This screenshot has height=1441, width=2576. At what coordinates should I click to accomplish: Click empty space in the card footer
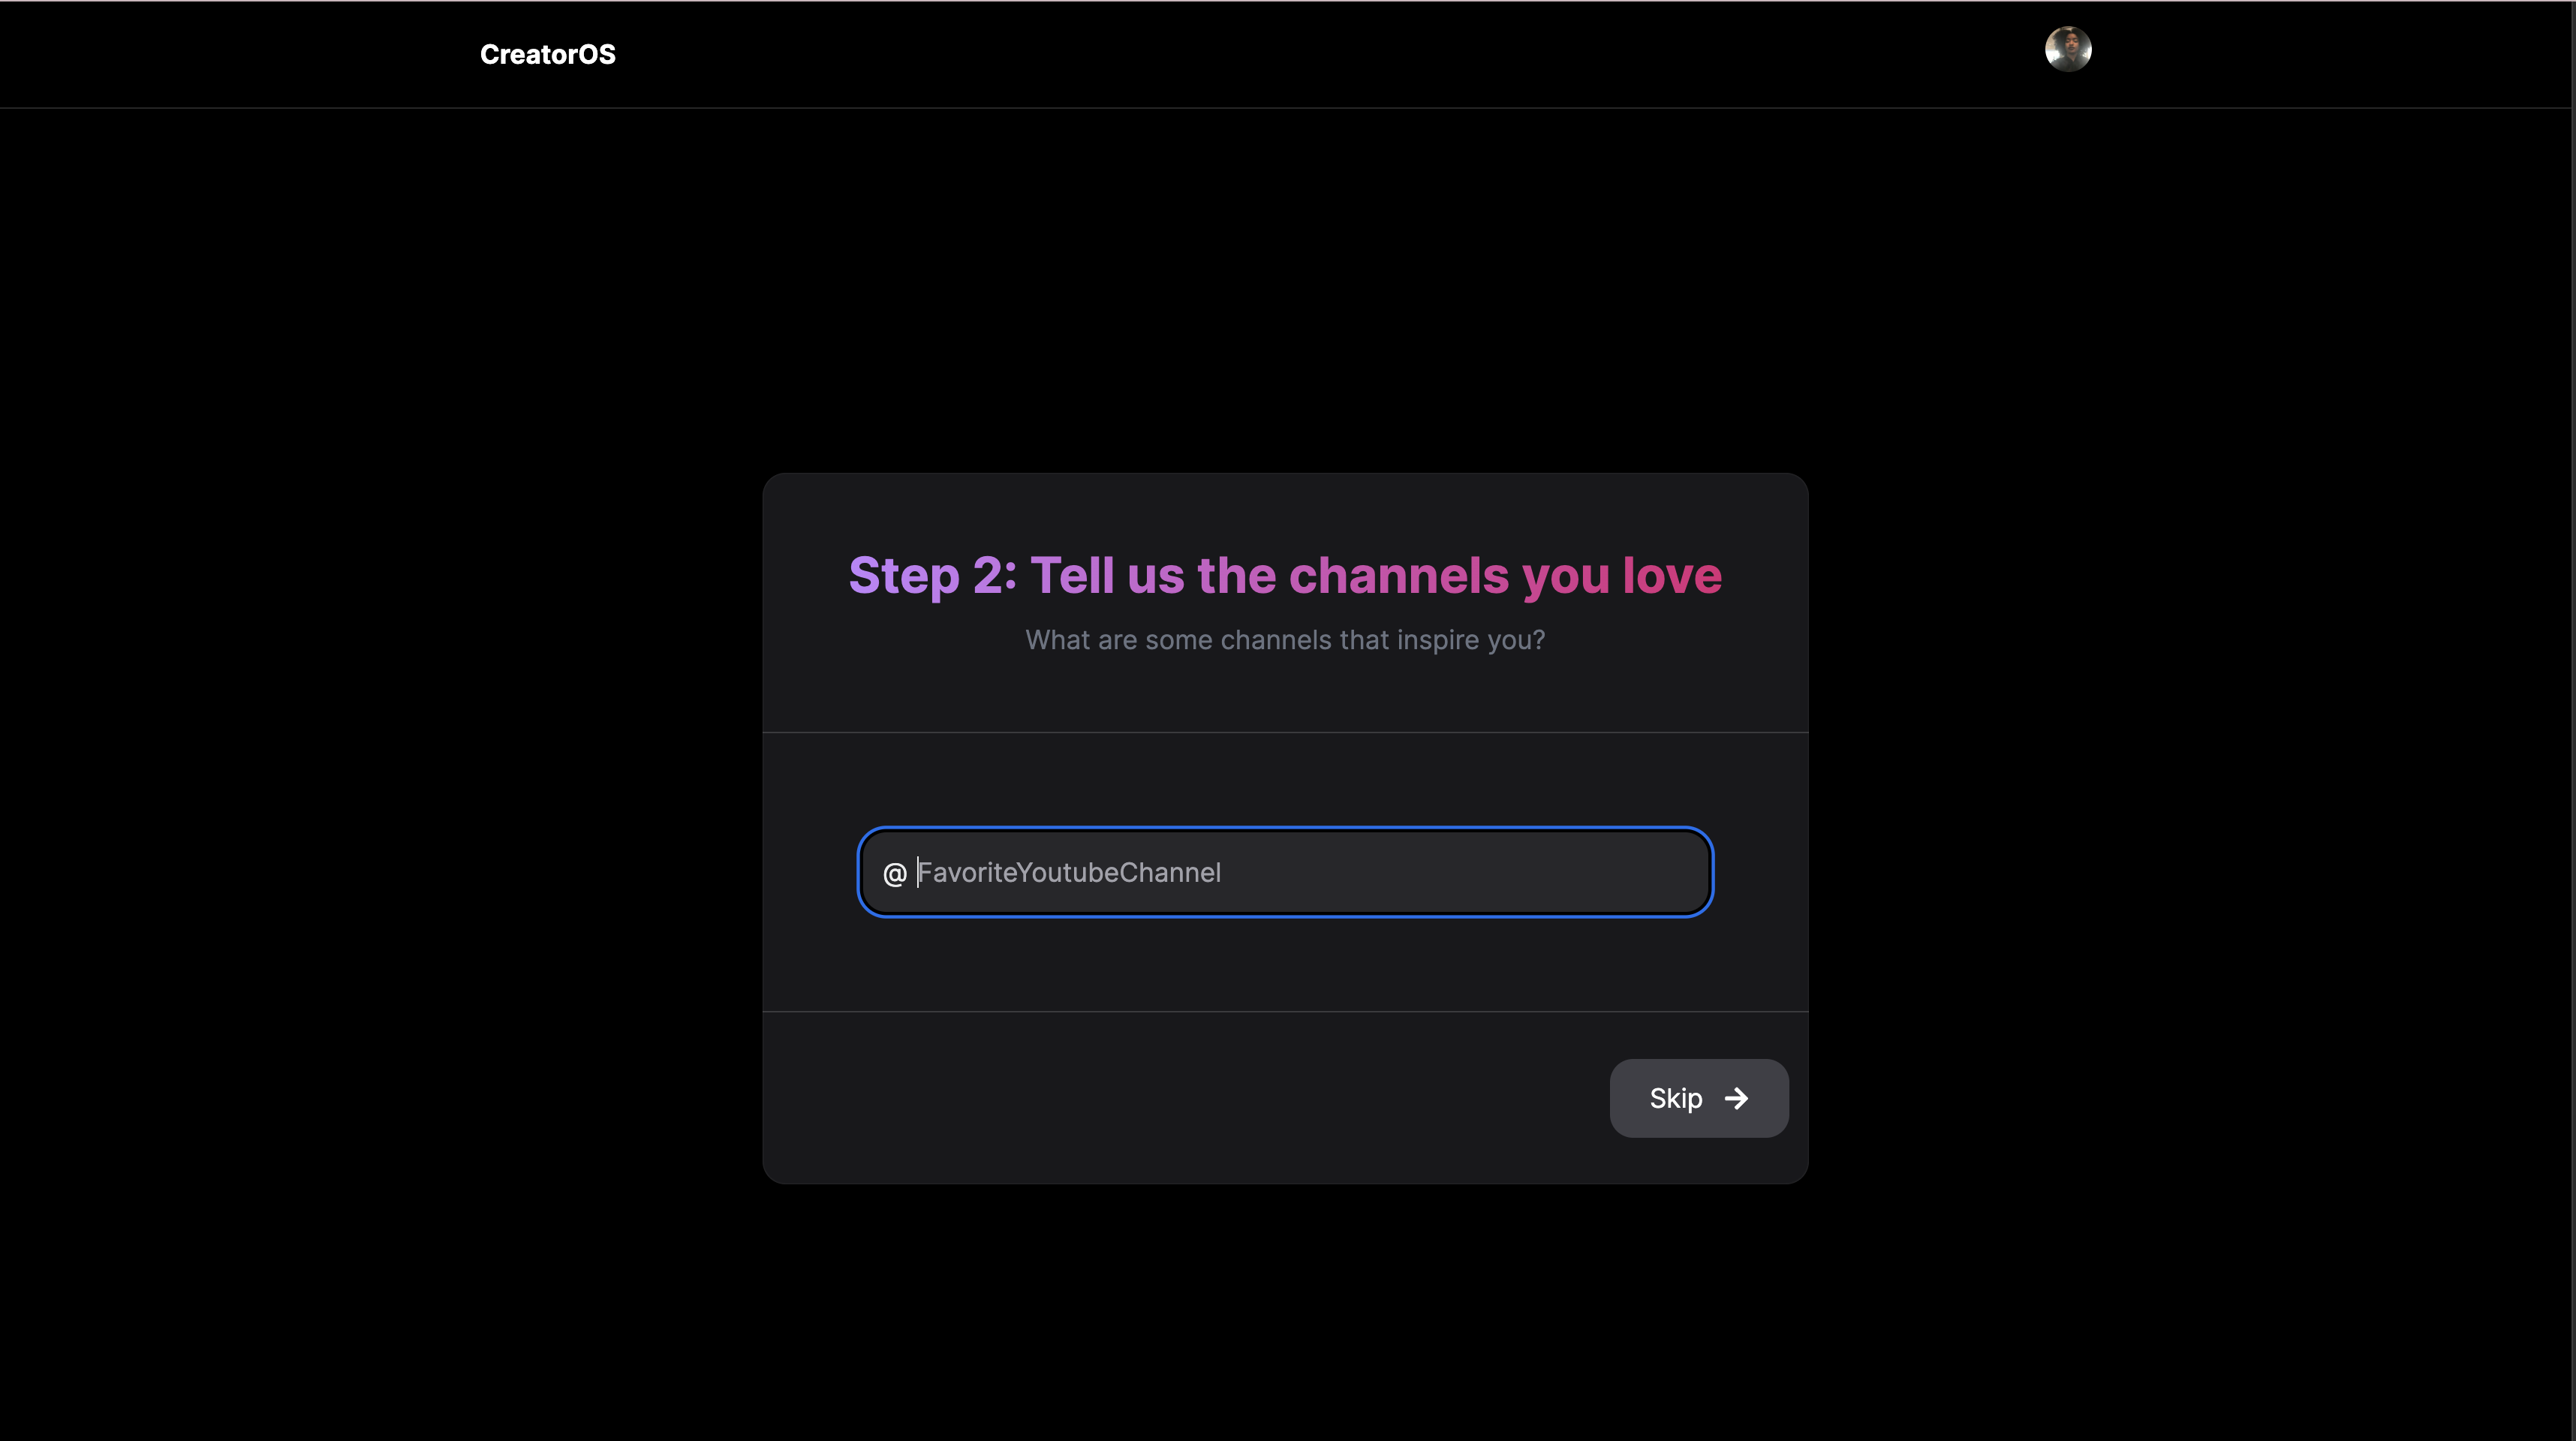1150,1098
